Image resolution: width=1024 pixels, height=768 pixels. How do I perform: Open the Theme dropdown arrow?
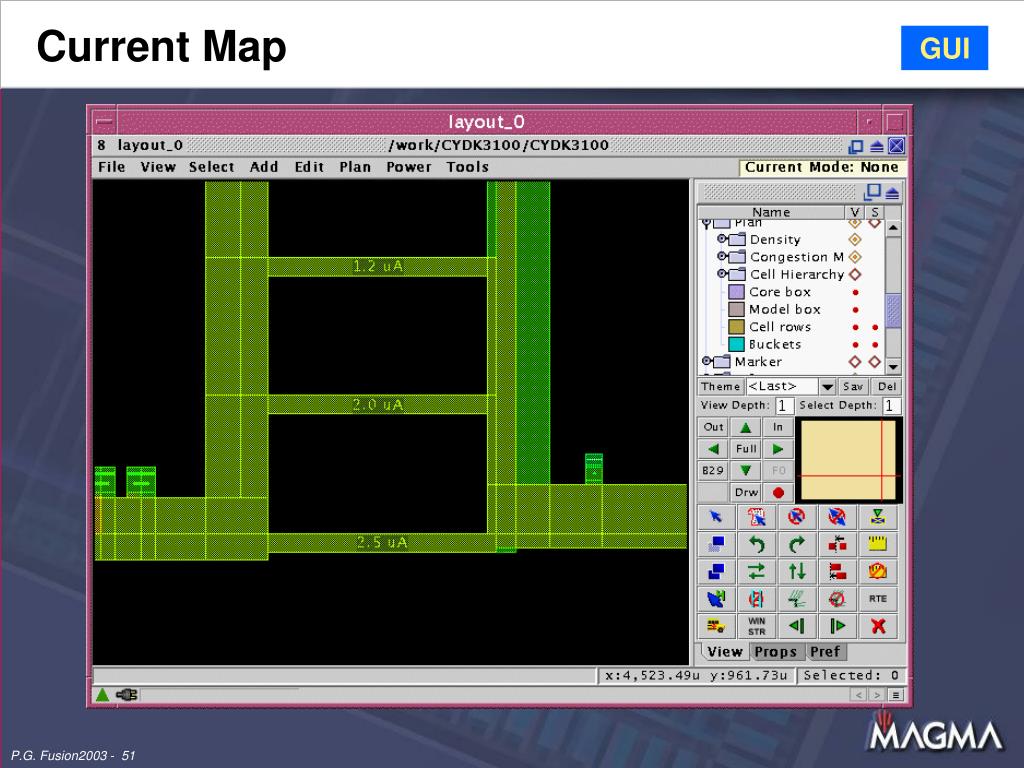click(x=827, y=387)
